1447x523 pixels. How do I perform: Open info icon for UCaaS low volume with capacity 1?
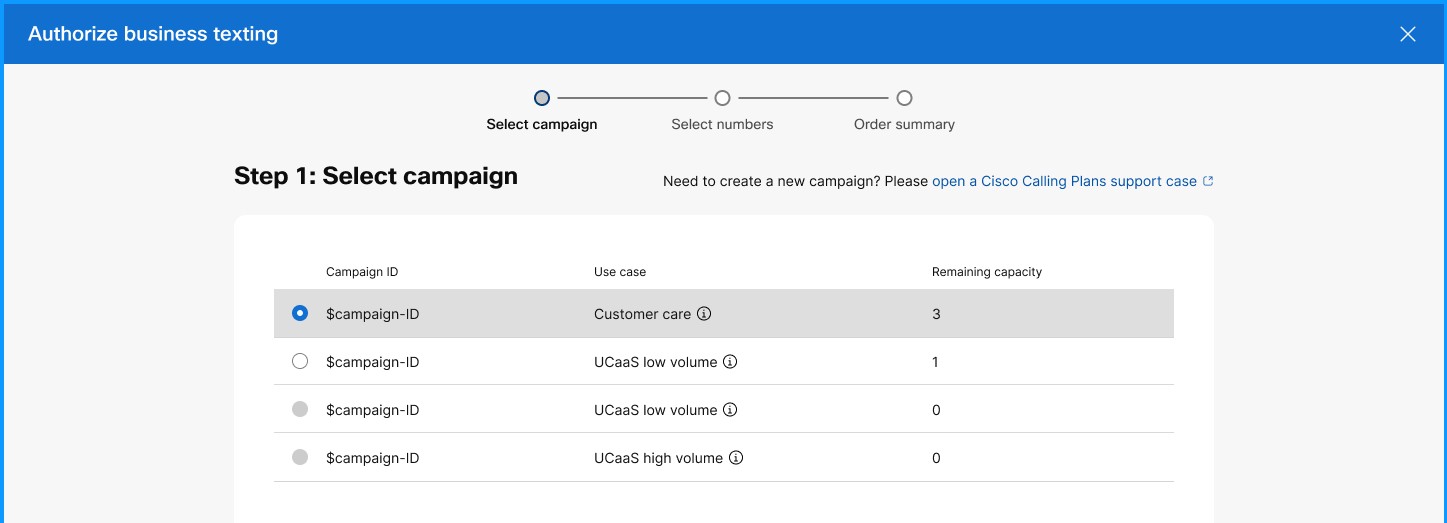[x=730, y=362]
